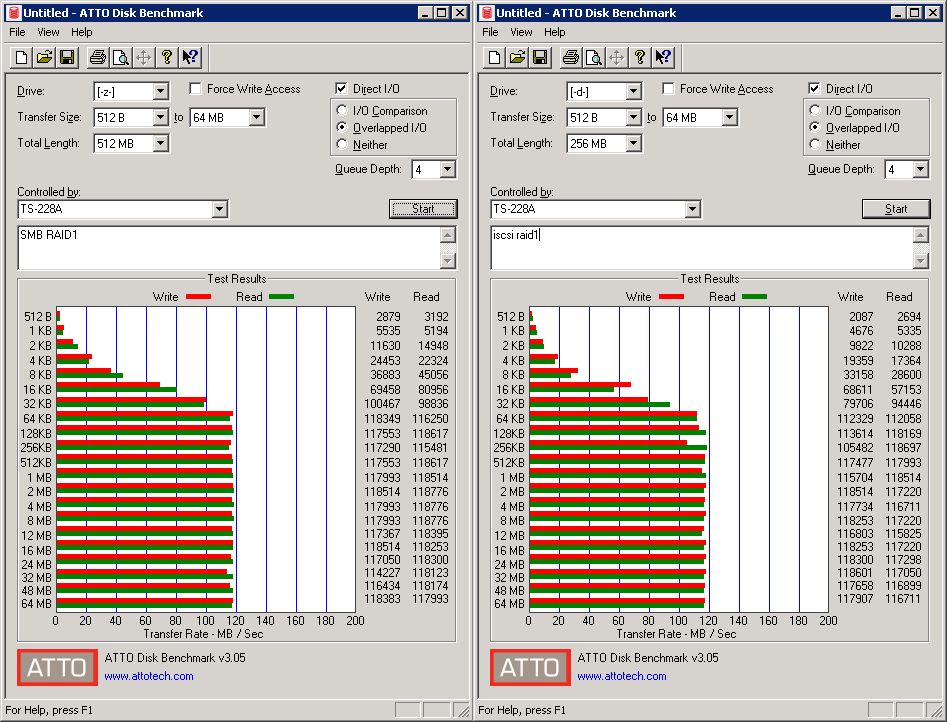Select Overlapped I/O radio in right window
Viewport: 947px width, 722px height.
pos(815,127)
